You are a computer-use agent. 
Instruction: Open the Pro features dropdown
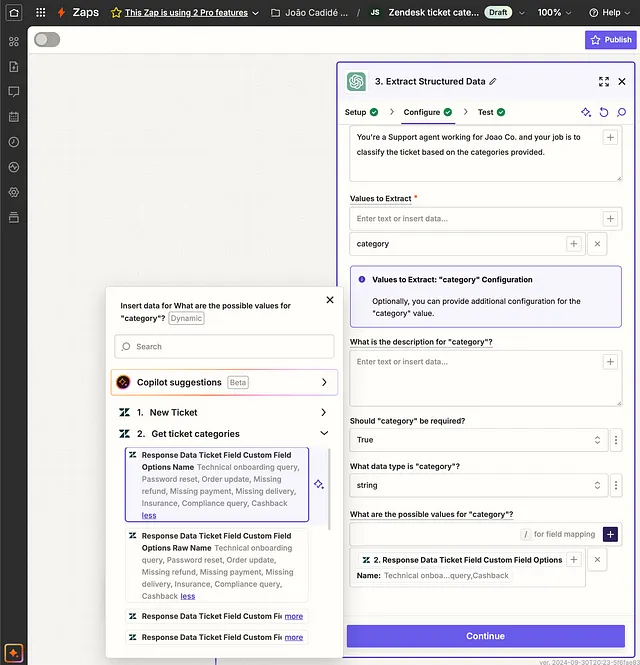pyautogui.click(x=256, y=13)
